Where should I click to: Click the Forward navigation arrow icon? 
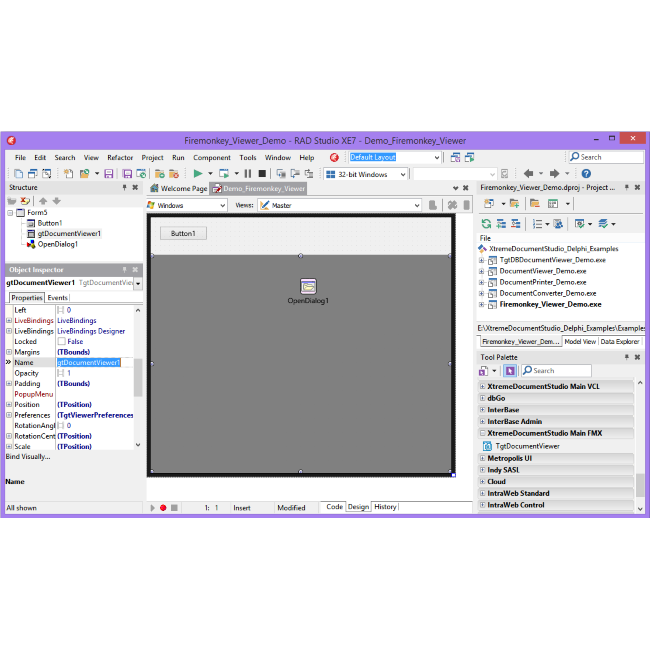[554, 174]
